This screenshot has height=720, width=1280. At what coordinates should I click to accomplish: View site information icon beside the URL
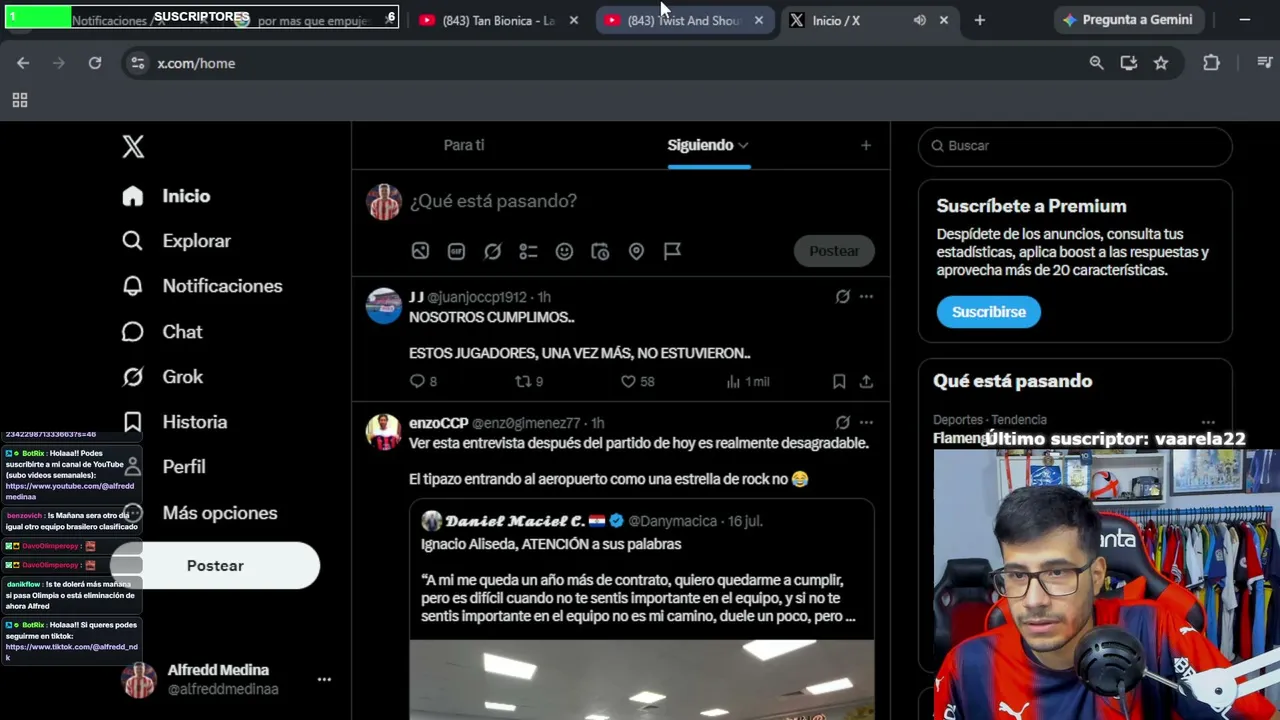coord(138,63)
